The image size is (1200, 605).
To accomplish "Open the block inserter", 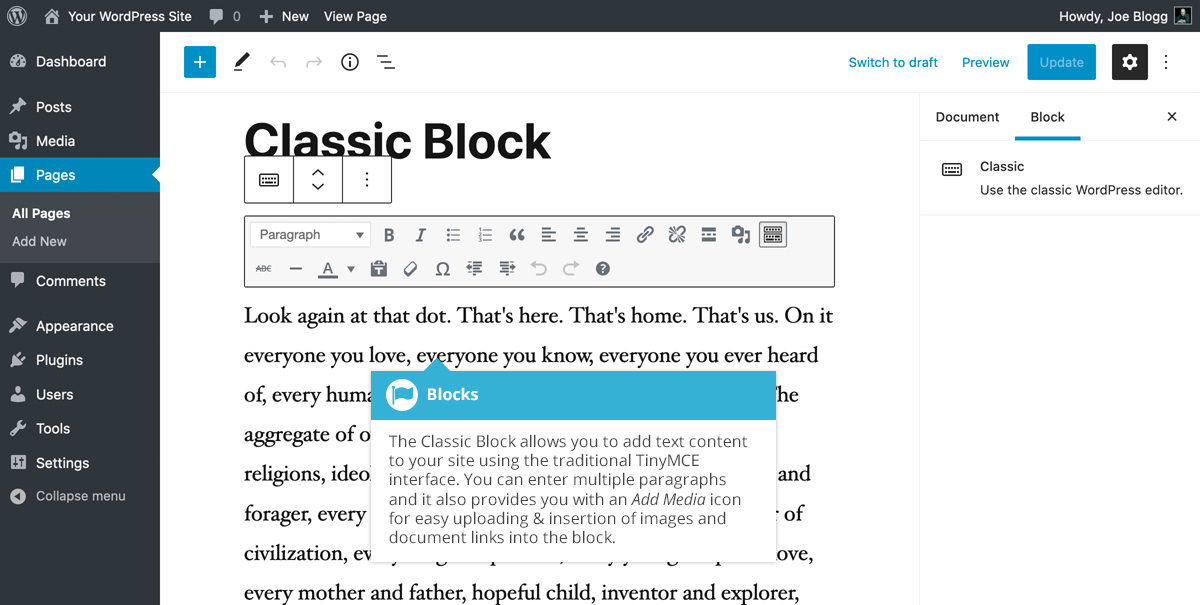I will click(x=199, y=61).
